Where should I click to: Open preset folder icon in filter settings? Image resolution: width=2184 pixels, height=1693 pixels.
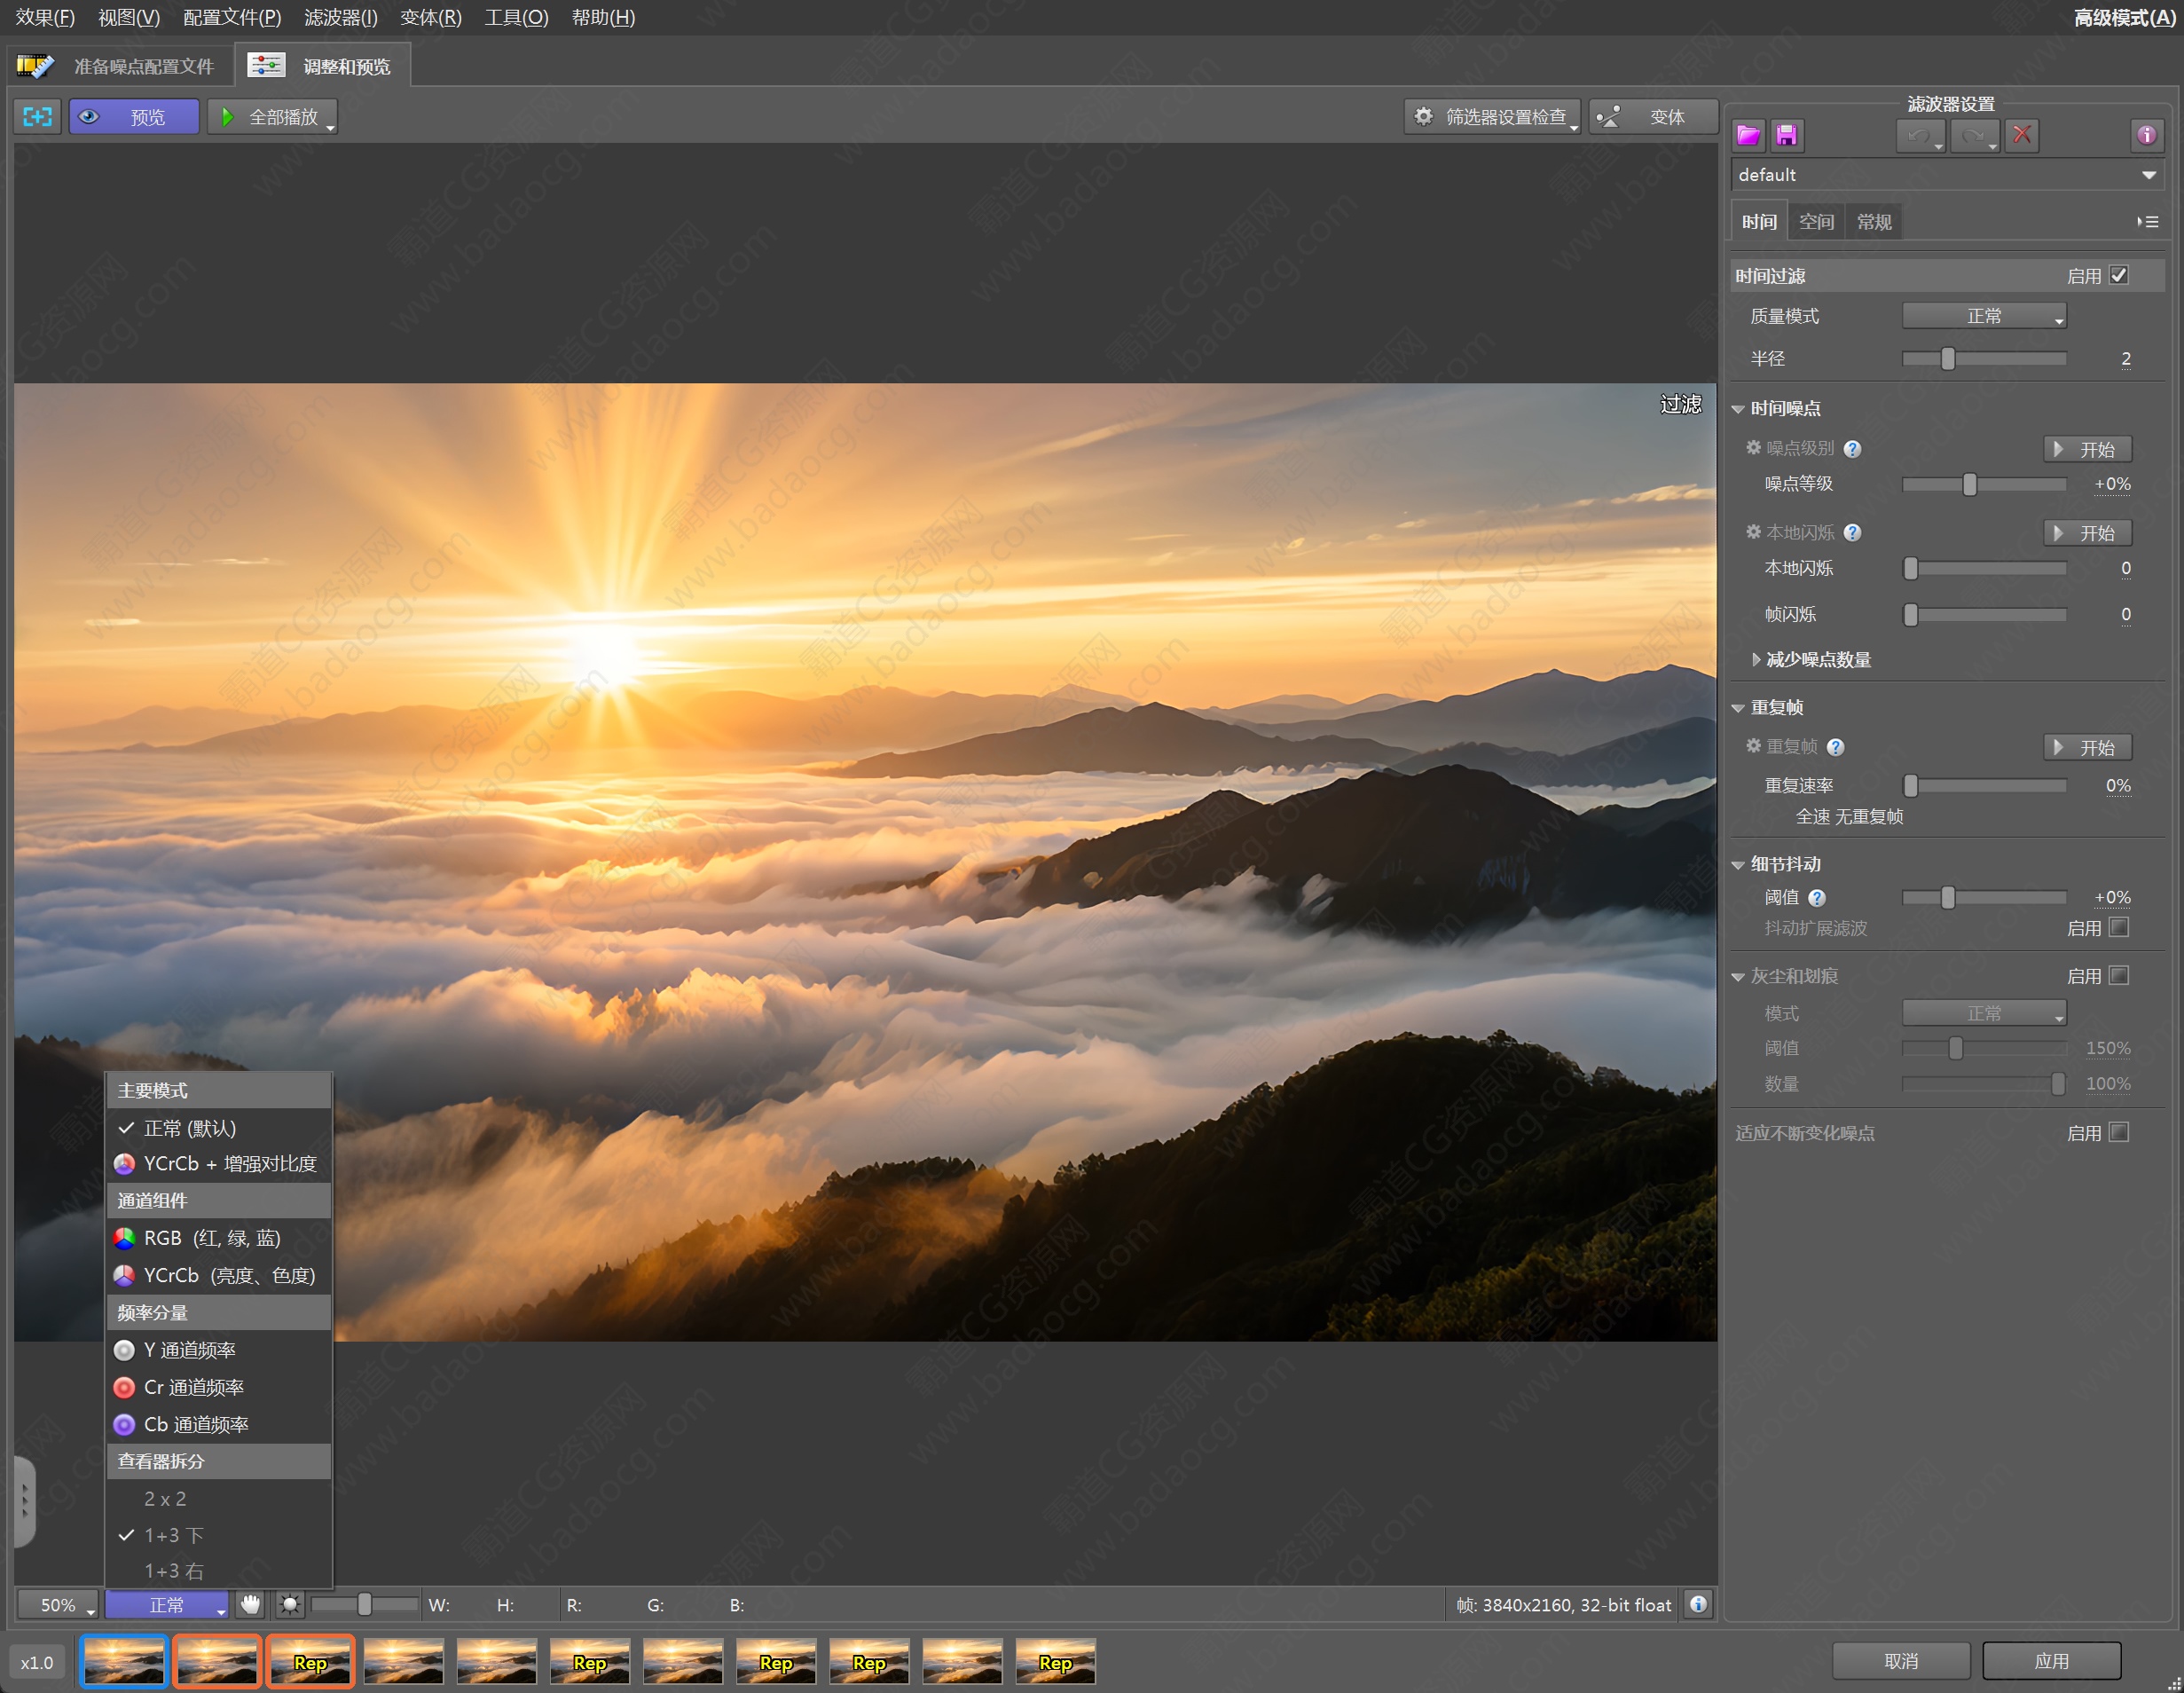pos(1748,135)
